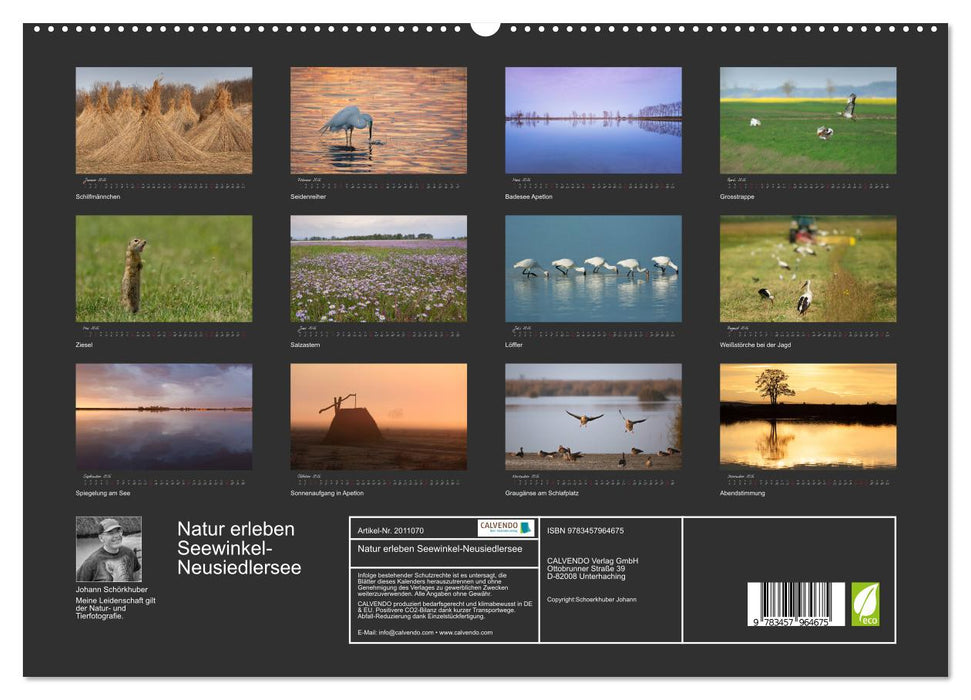
Task: Select the Natur erleben Seewinkel-Neusiedlersee title
Action: pyautogui.click(x=236, y=548)
